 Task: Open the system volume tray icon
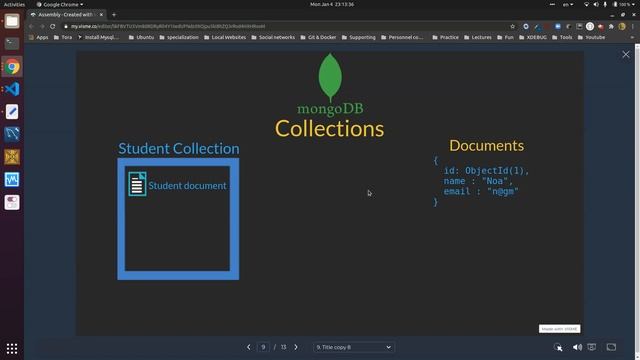(x=596, y=4)
